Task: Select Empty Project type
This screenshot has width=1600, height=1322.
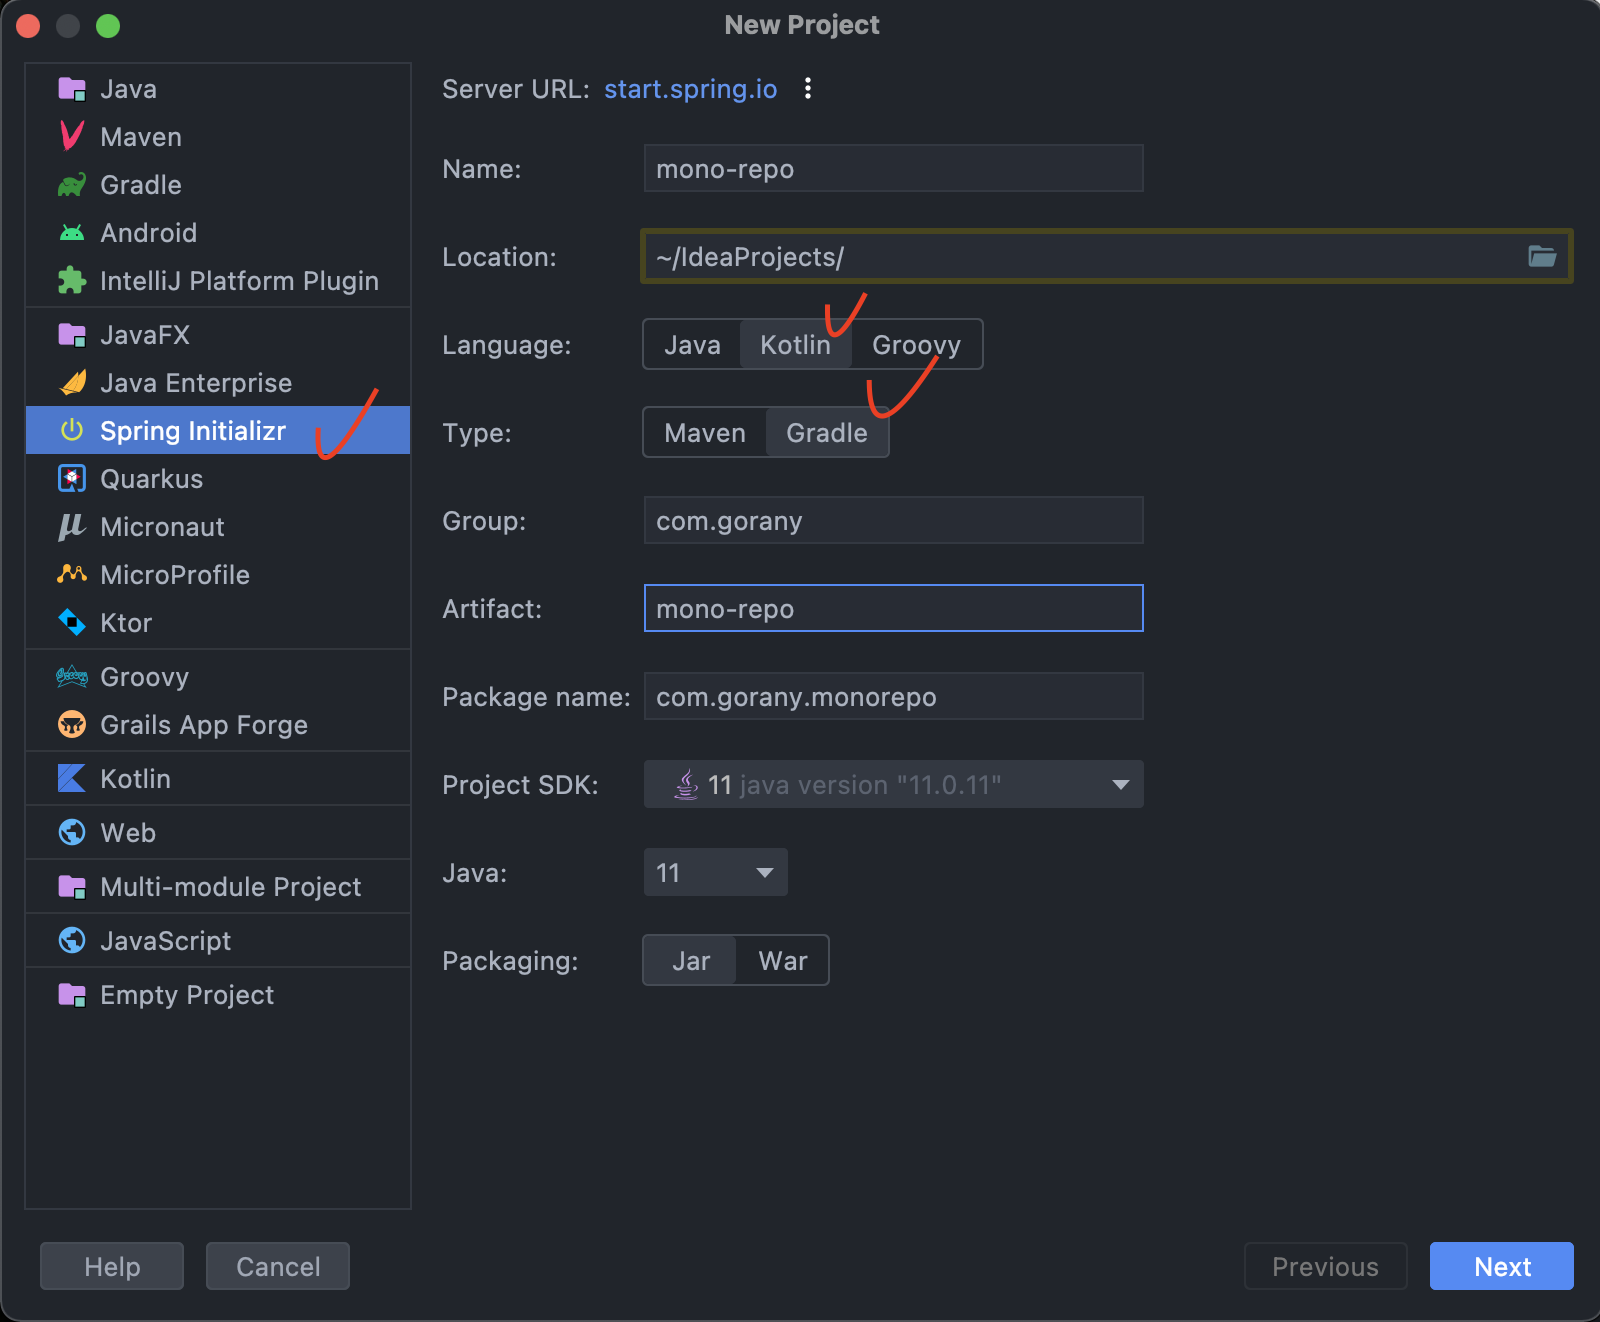Action: pyautogui.click(x=218, y=995)
